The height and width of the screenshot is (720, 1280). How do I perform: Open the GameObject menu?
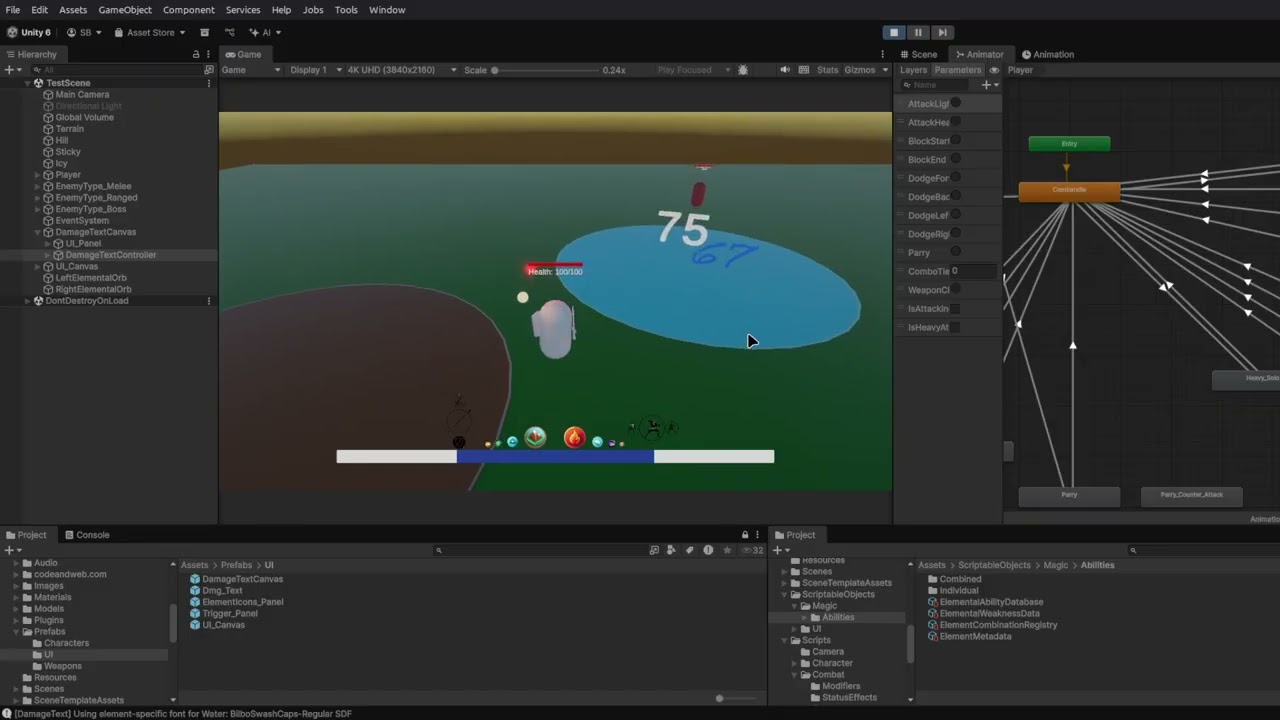point(125,10)
